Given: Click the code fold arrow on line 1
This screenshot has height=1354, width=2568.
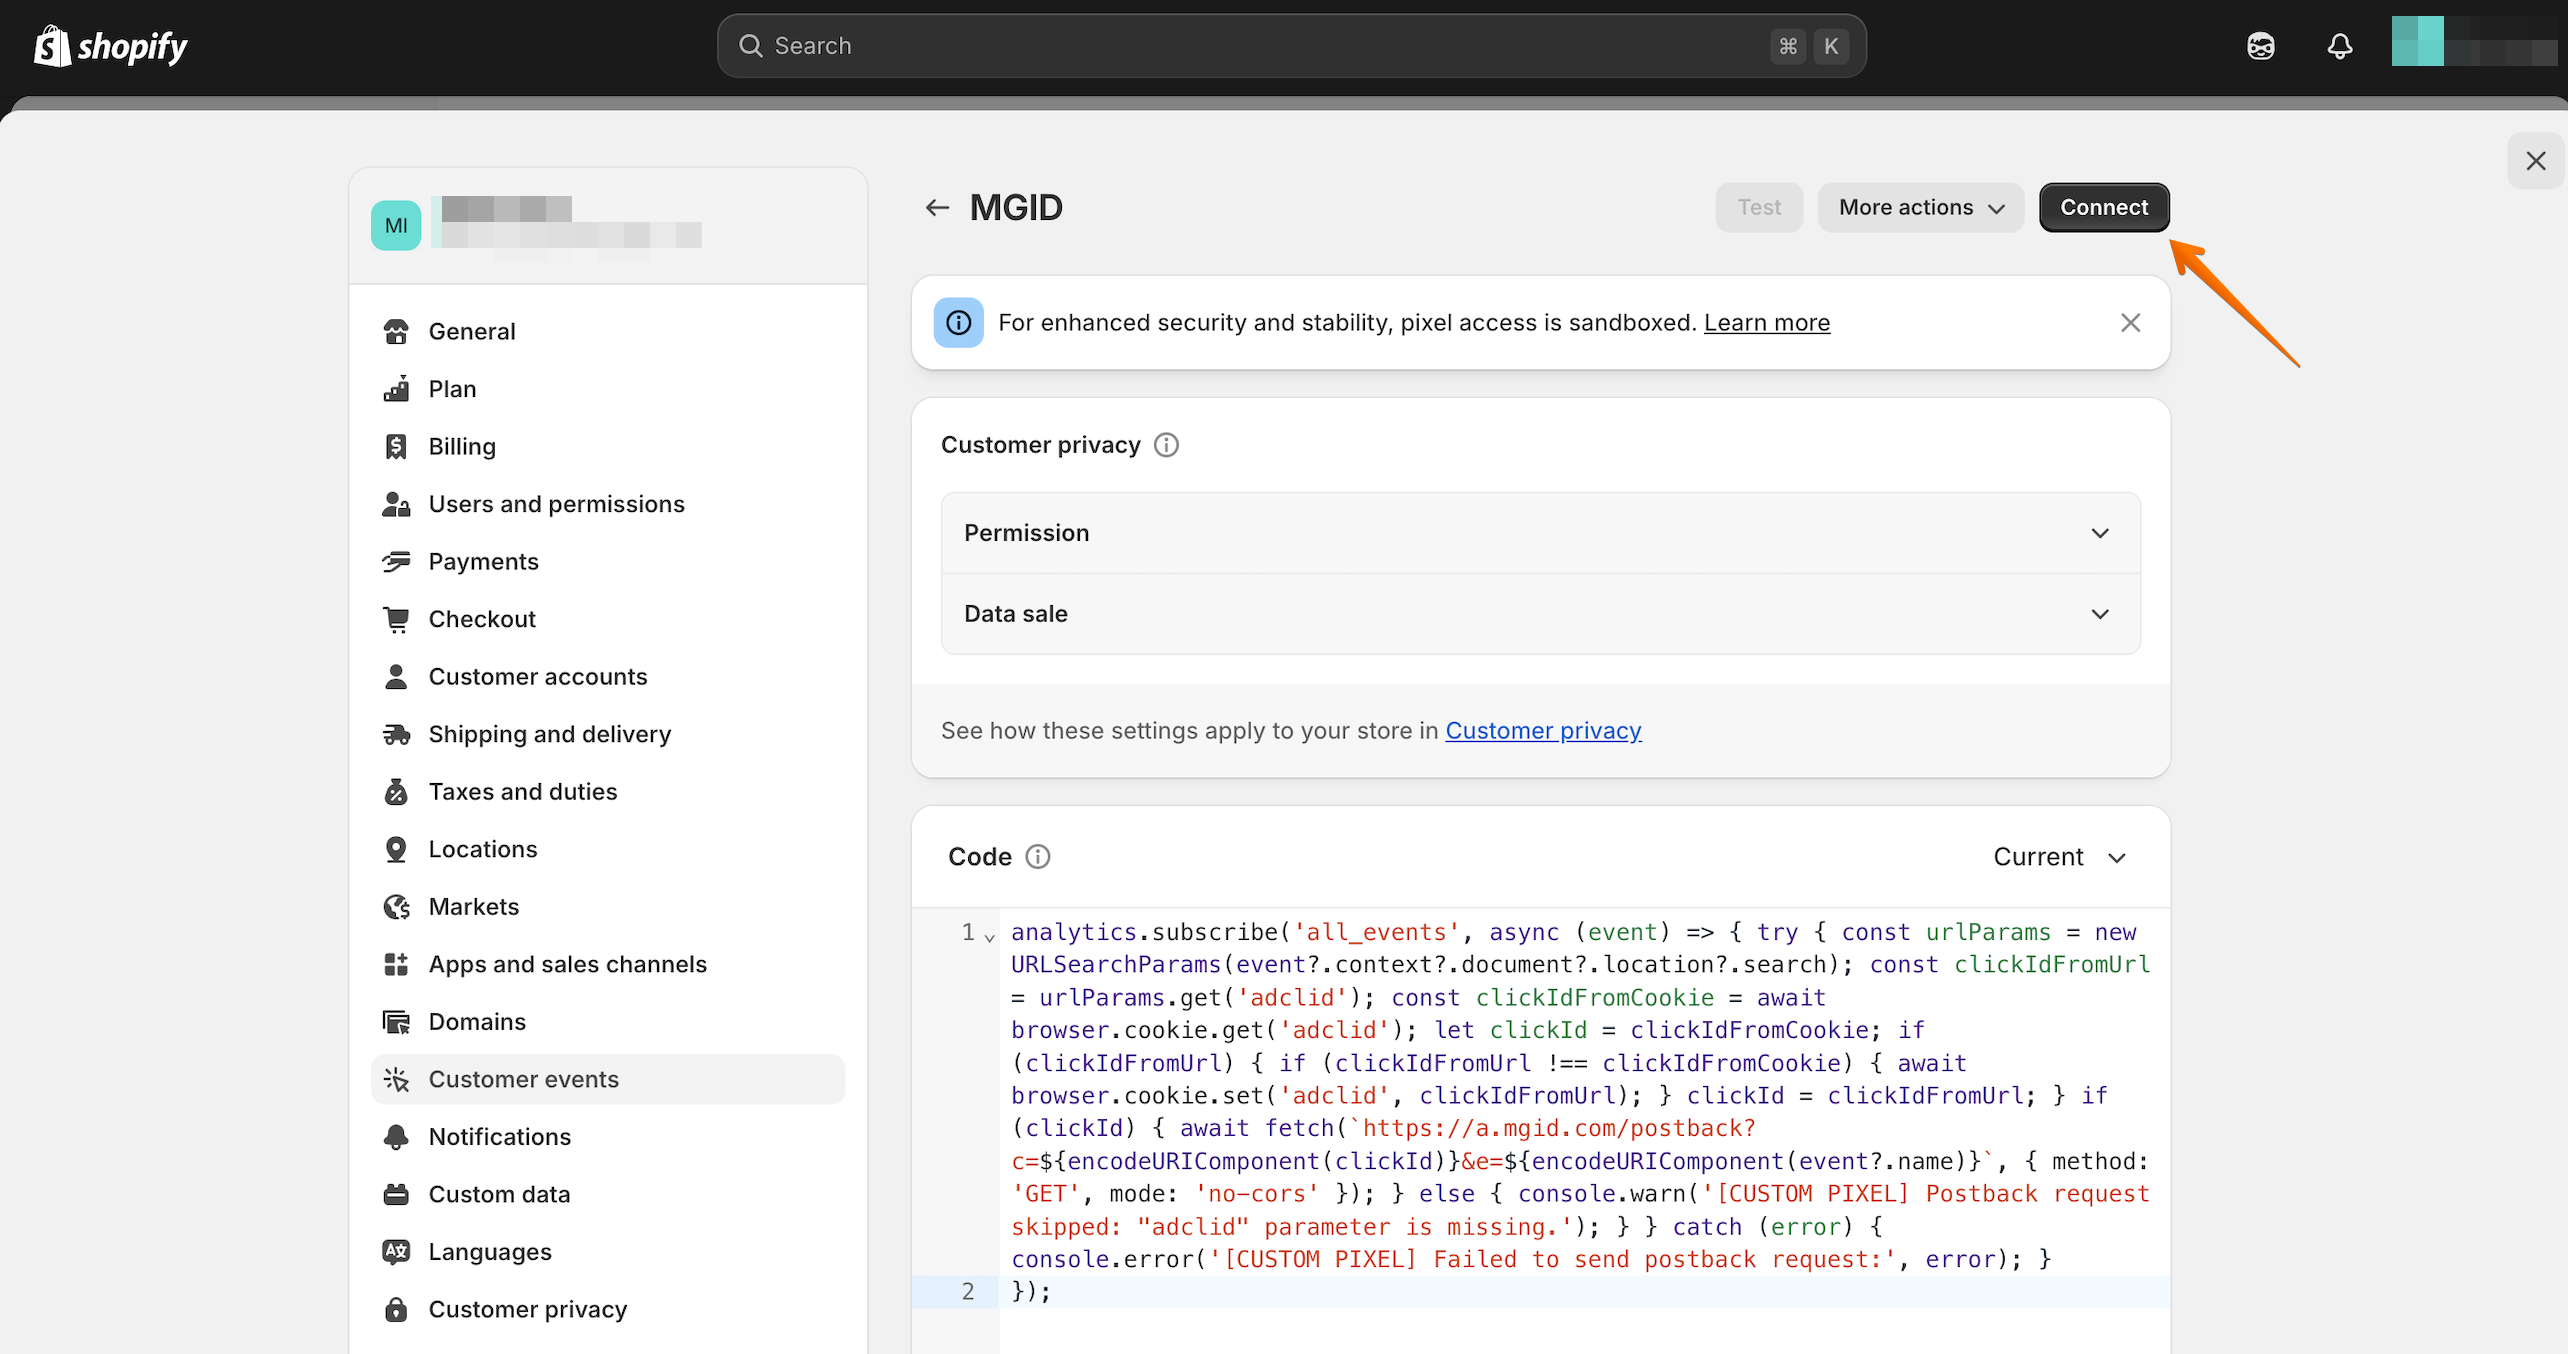Looking at the screenshot, I should [x=989, y=937].
